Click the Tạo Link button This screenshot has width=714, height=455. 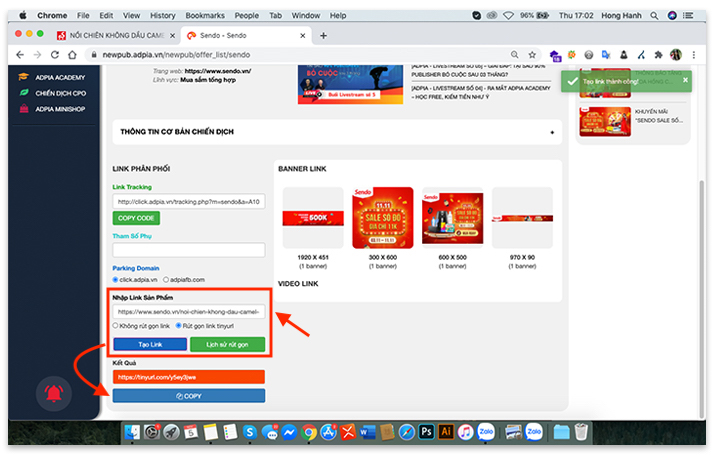150,345
